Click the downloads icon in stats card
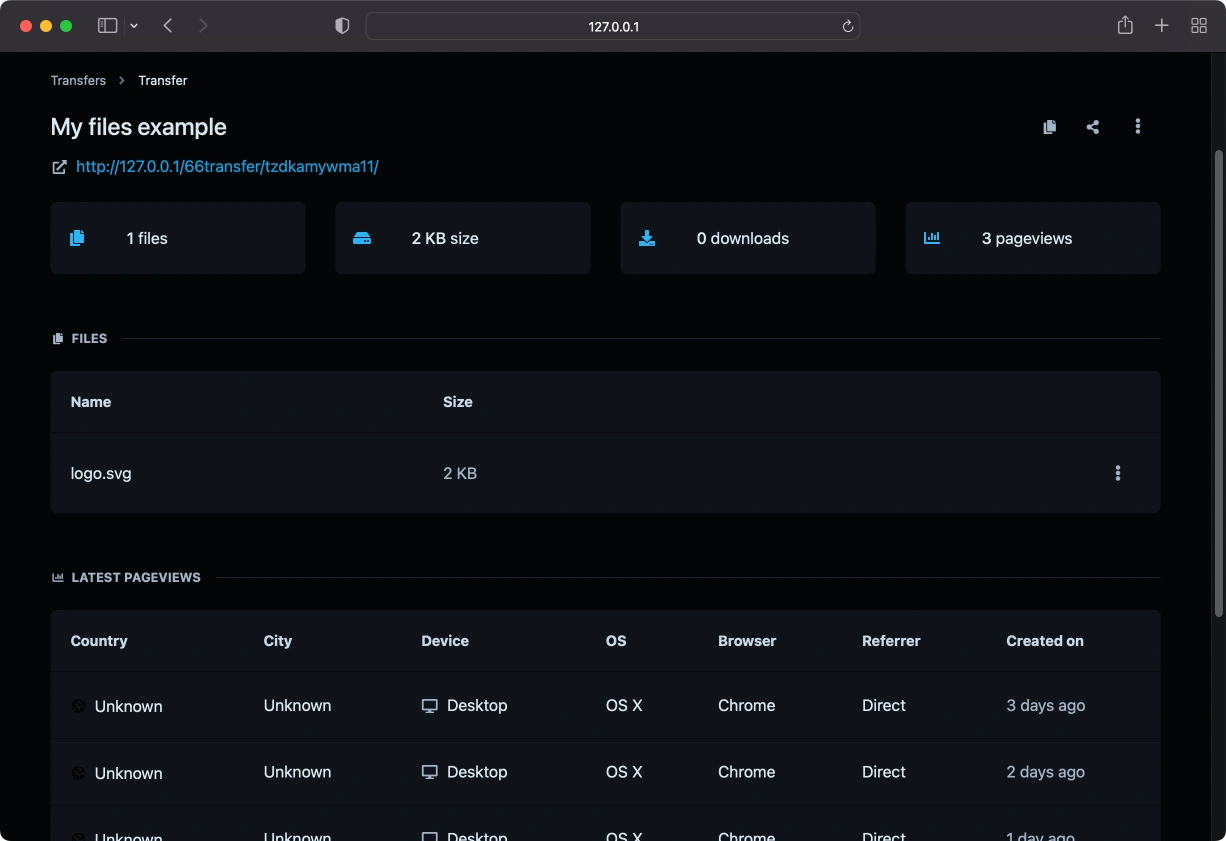Viewport: 1226px width, 841px height. [647, 238]
